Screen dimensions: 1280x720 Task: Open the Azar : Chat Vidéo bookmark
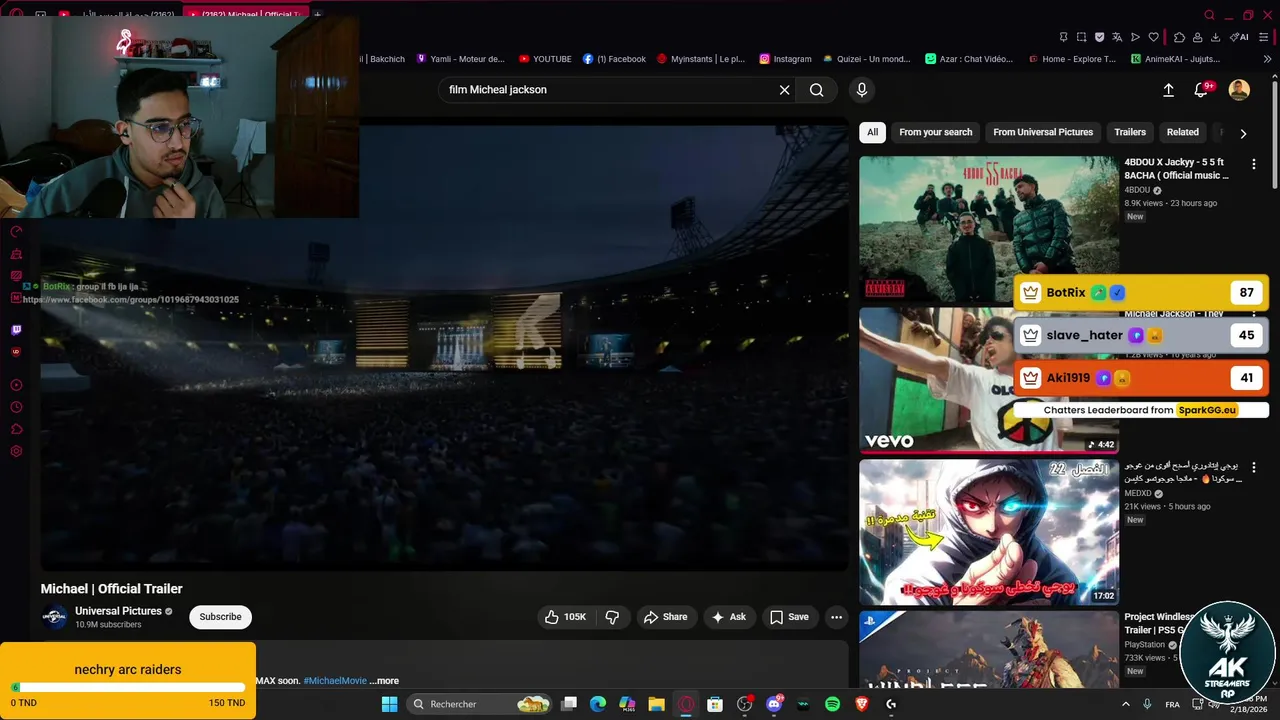click(969, 59)
